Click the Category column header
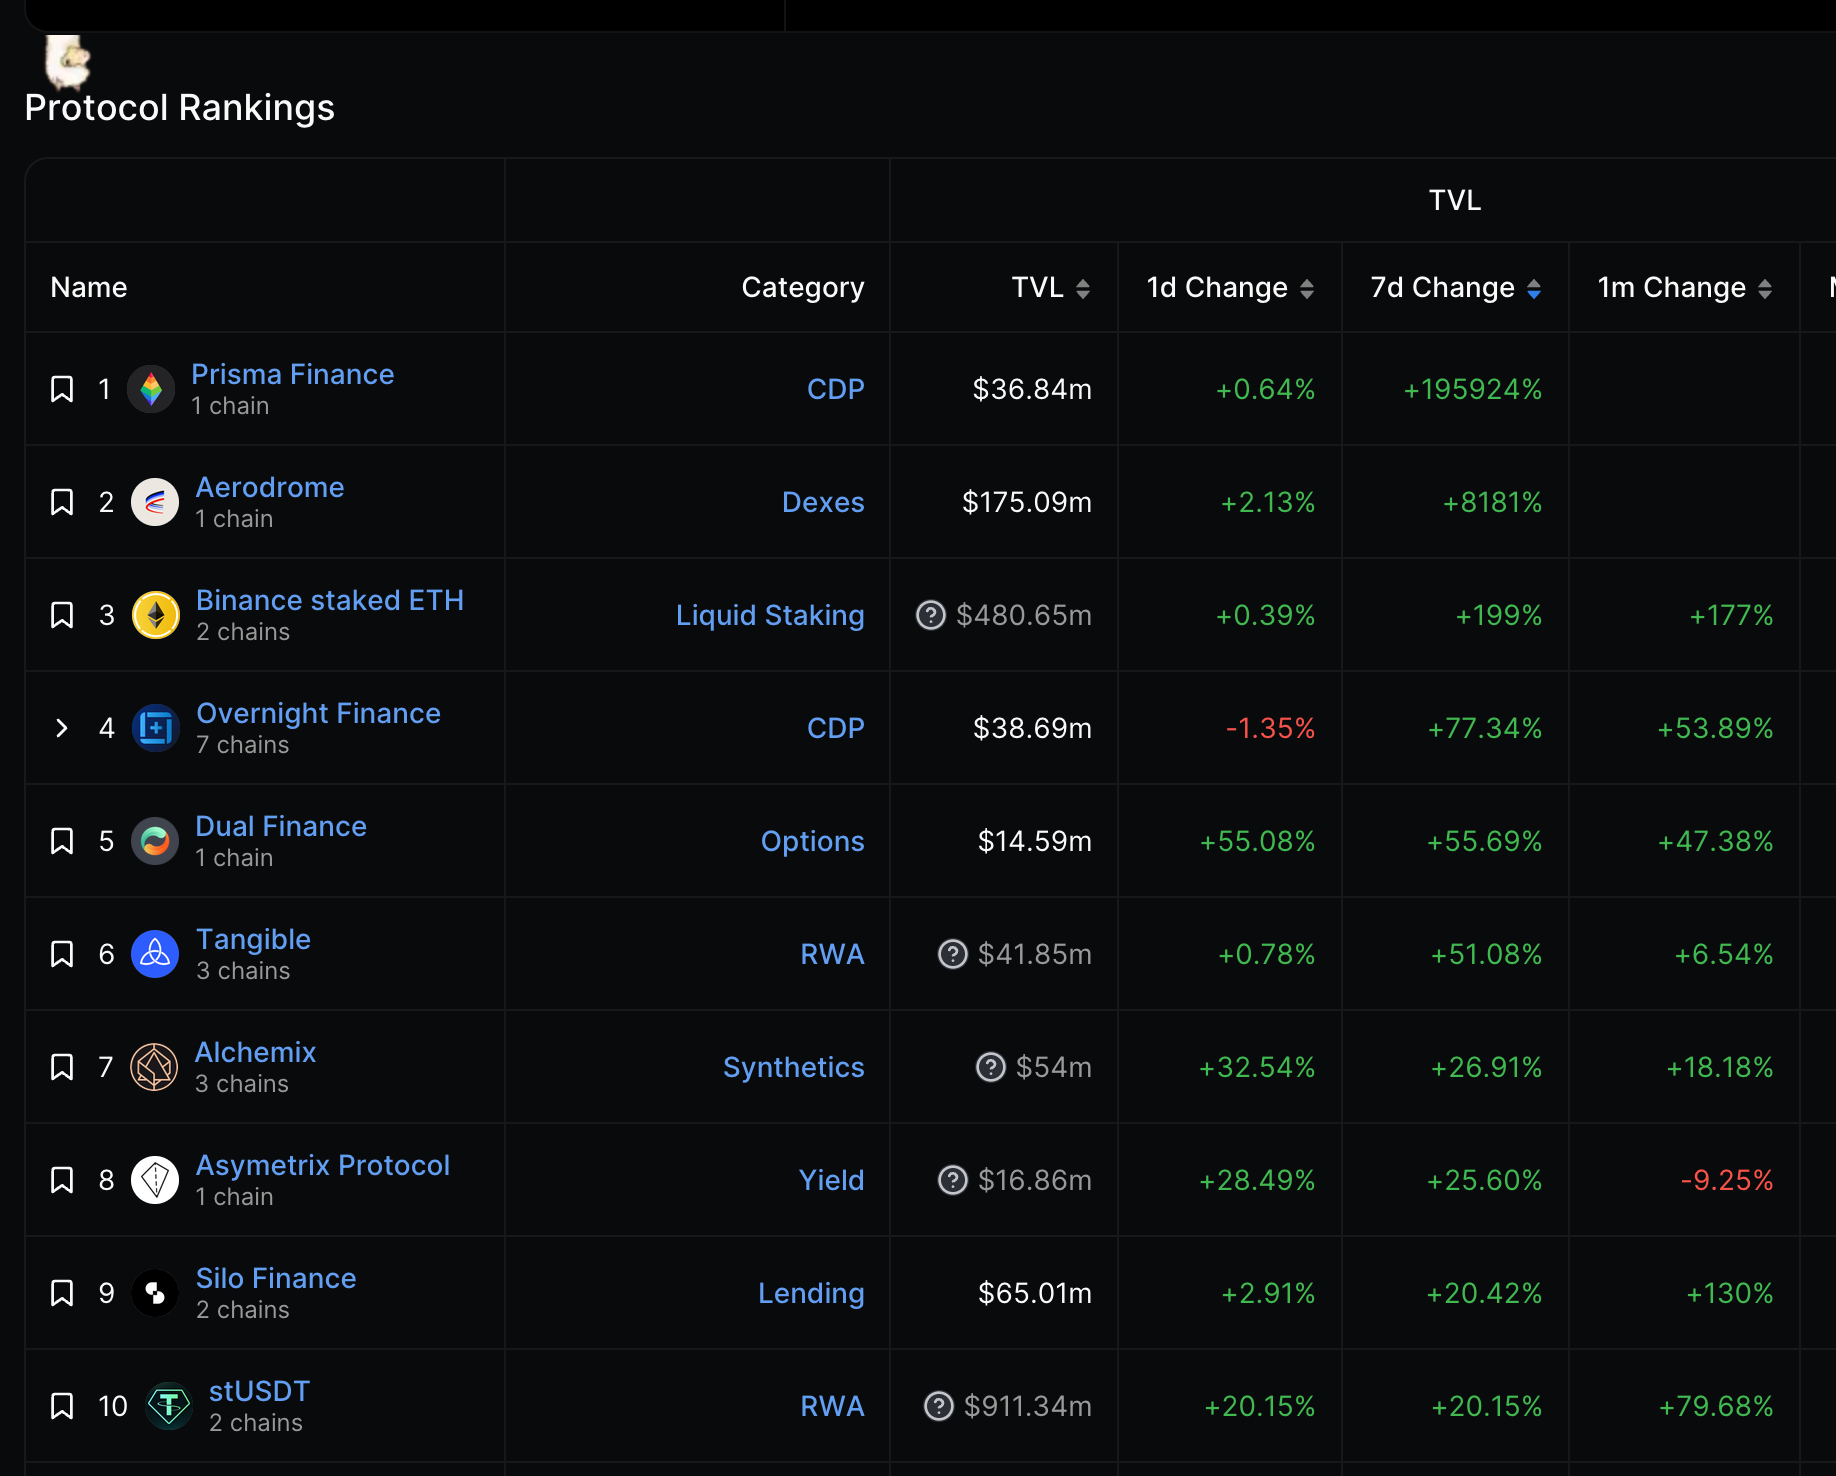Screen dimensions: 1836x1476 (802, 288)
